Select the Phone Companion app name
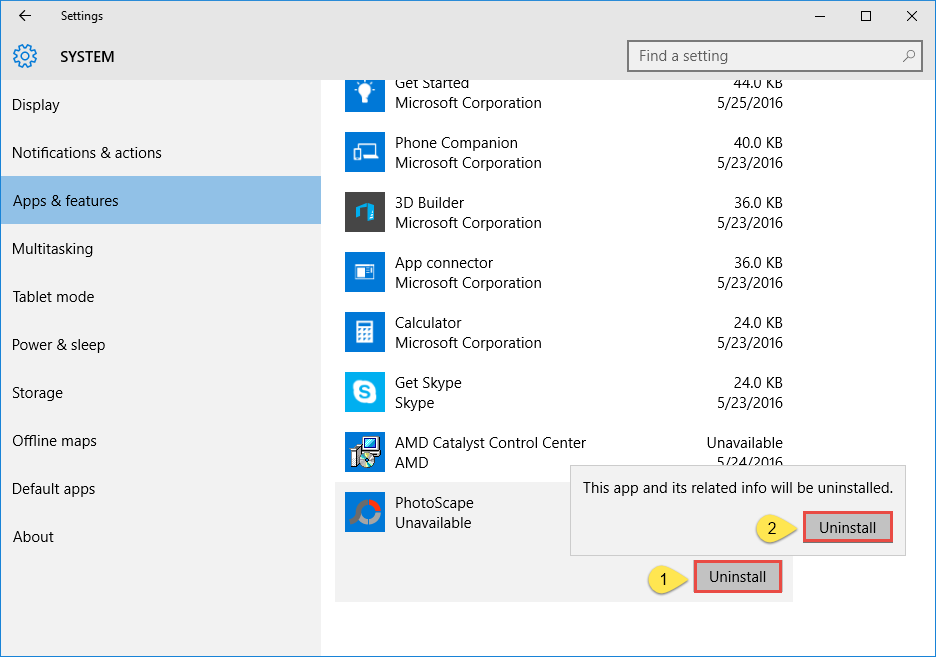This screenshot has height=657, width=936. click(x=456, y=143)
